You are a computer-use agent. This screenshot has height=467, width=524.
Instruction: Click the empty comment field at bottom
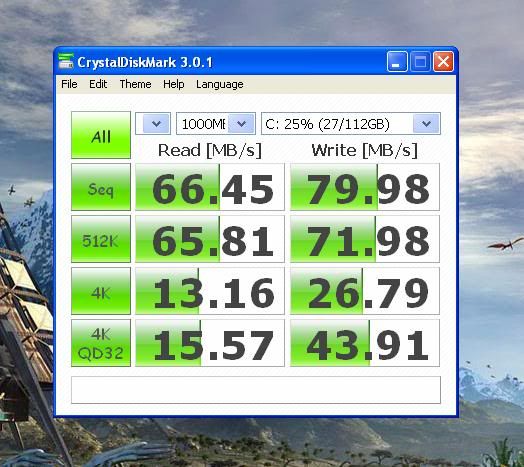pos(256,390)
